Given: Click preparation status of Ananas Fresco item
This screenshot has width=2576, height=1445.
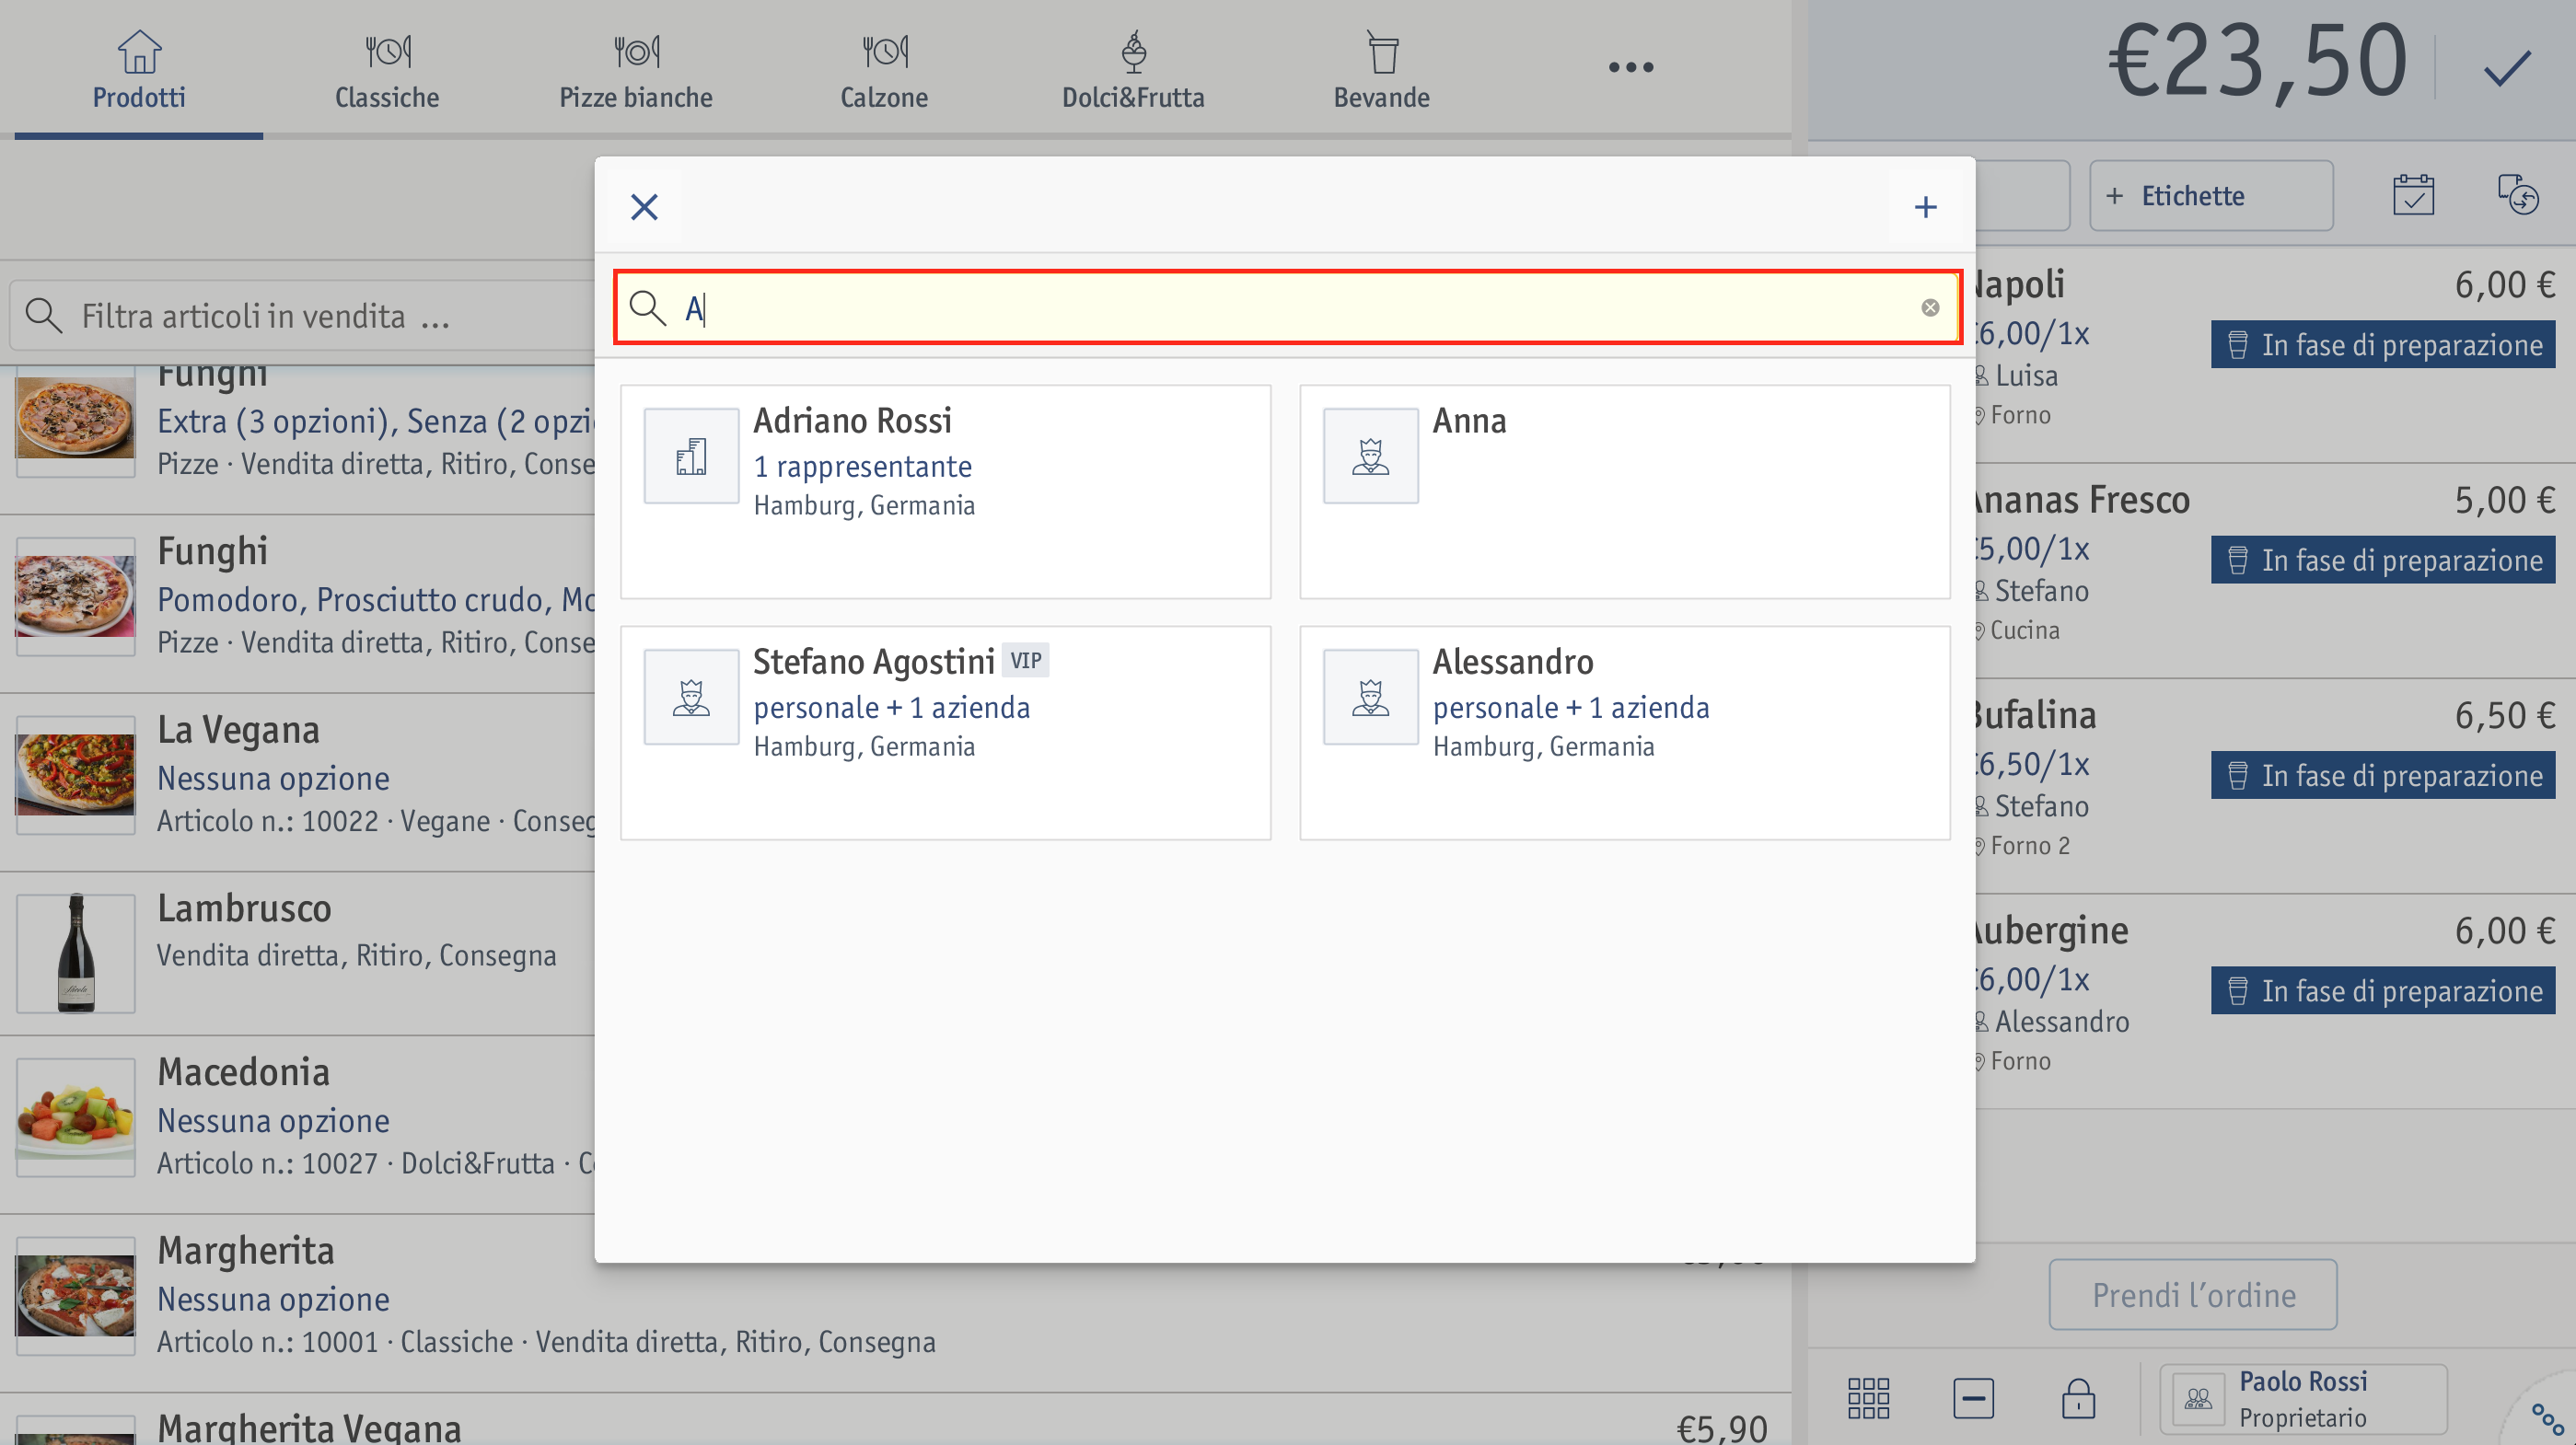Looking at the screenshot, I should point(2382,560).
